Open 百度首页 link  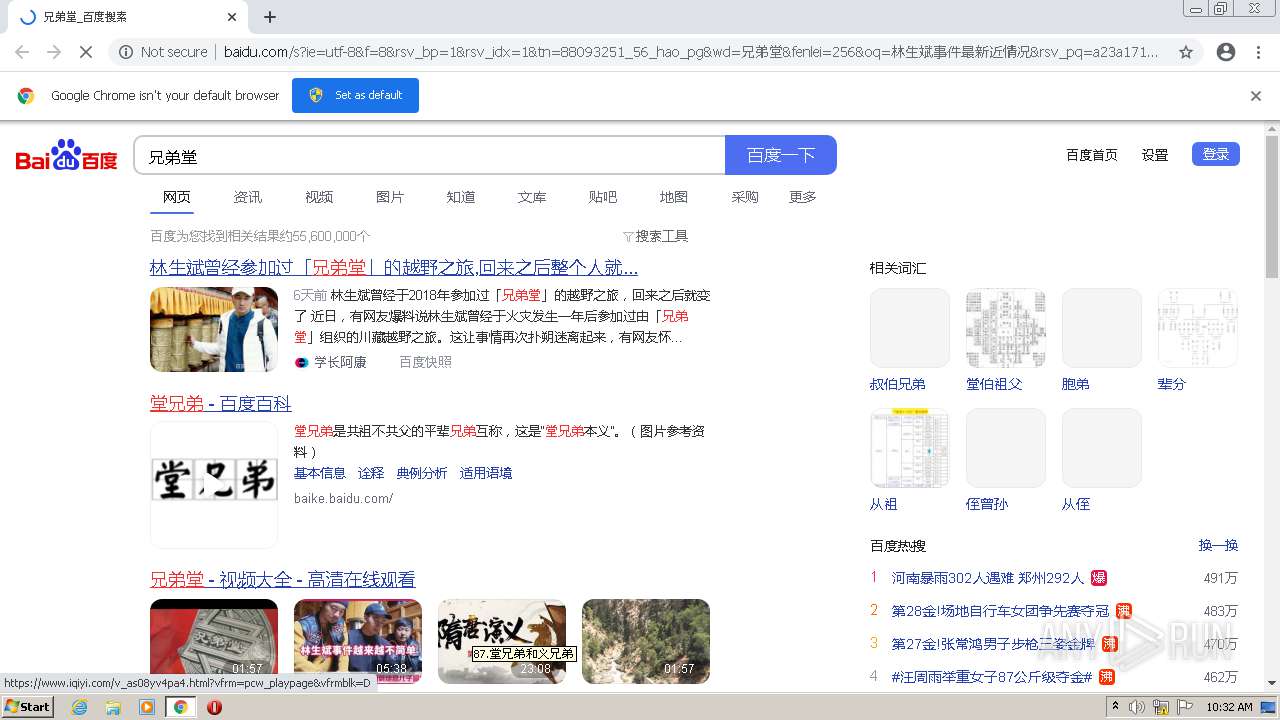click(x=1091, y=155)
